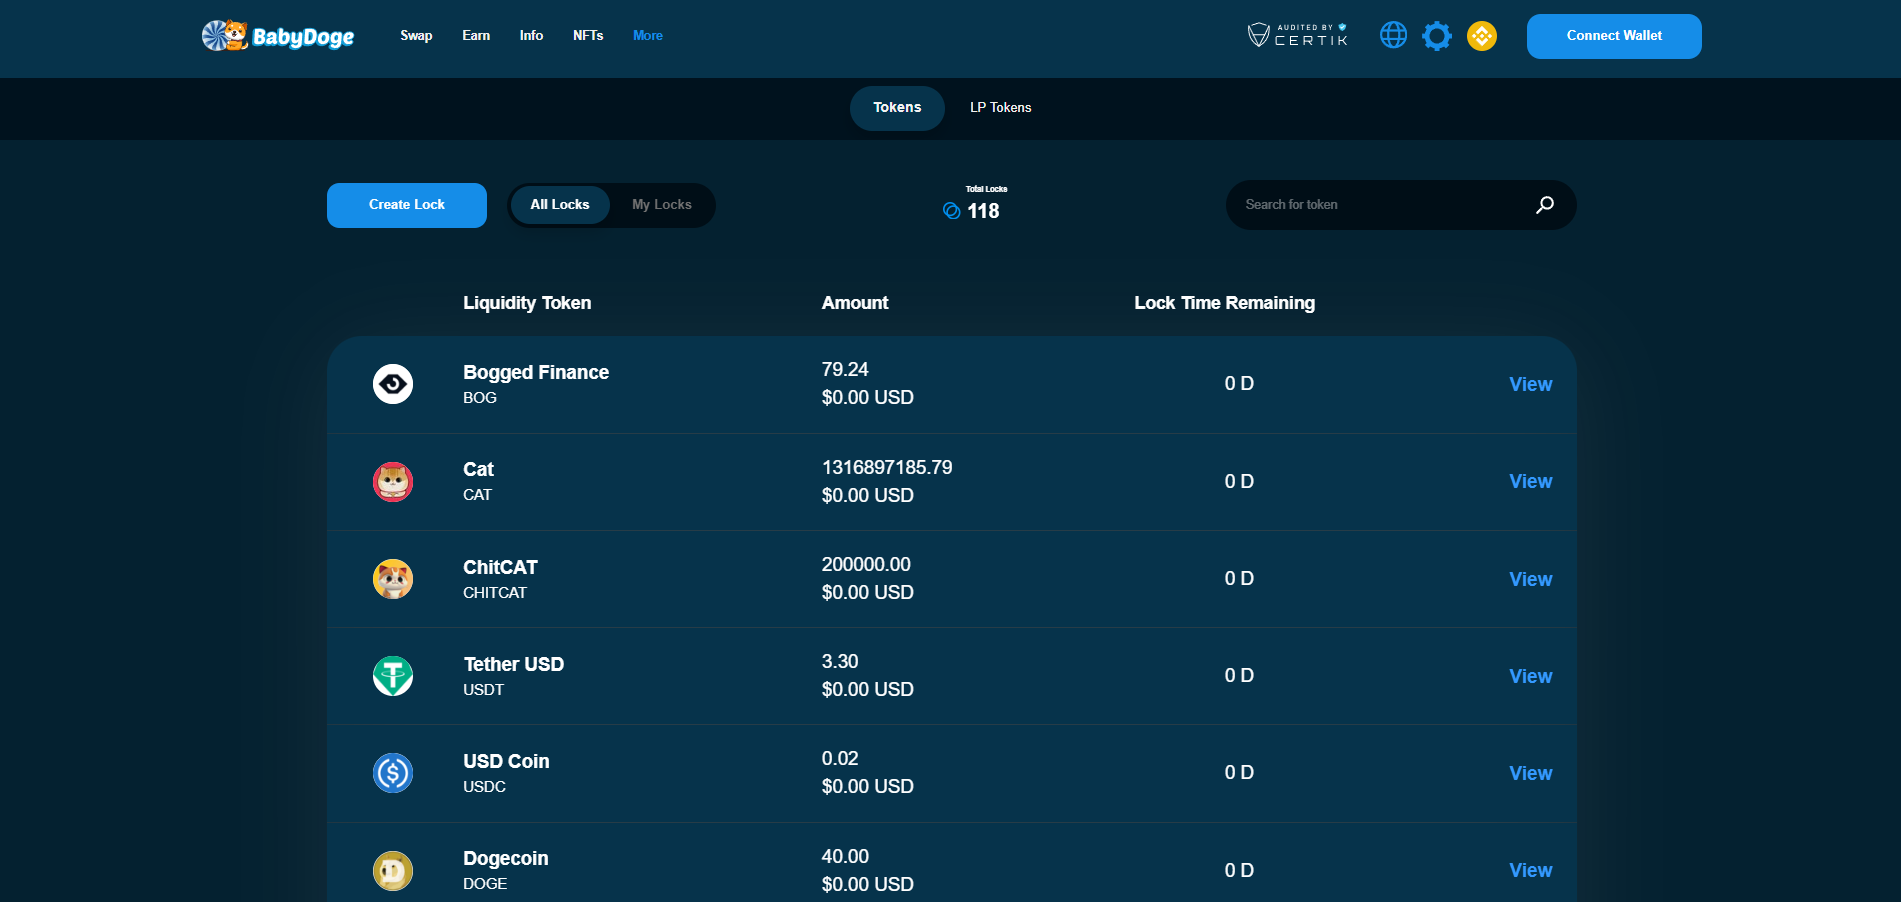This screenshot has height=902, width=1901.
Task: Click the BabyDoge logo
Action: coord(278,36)
